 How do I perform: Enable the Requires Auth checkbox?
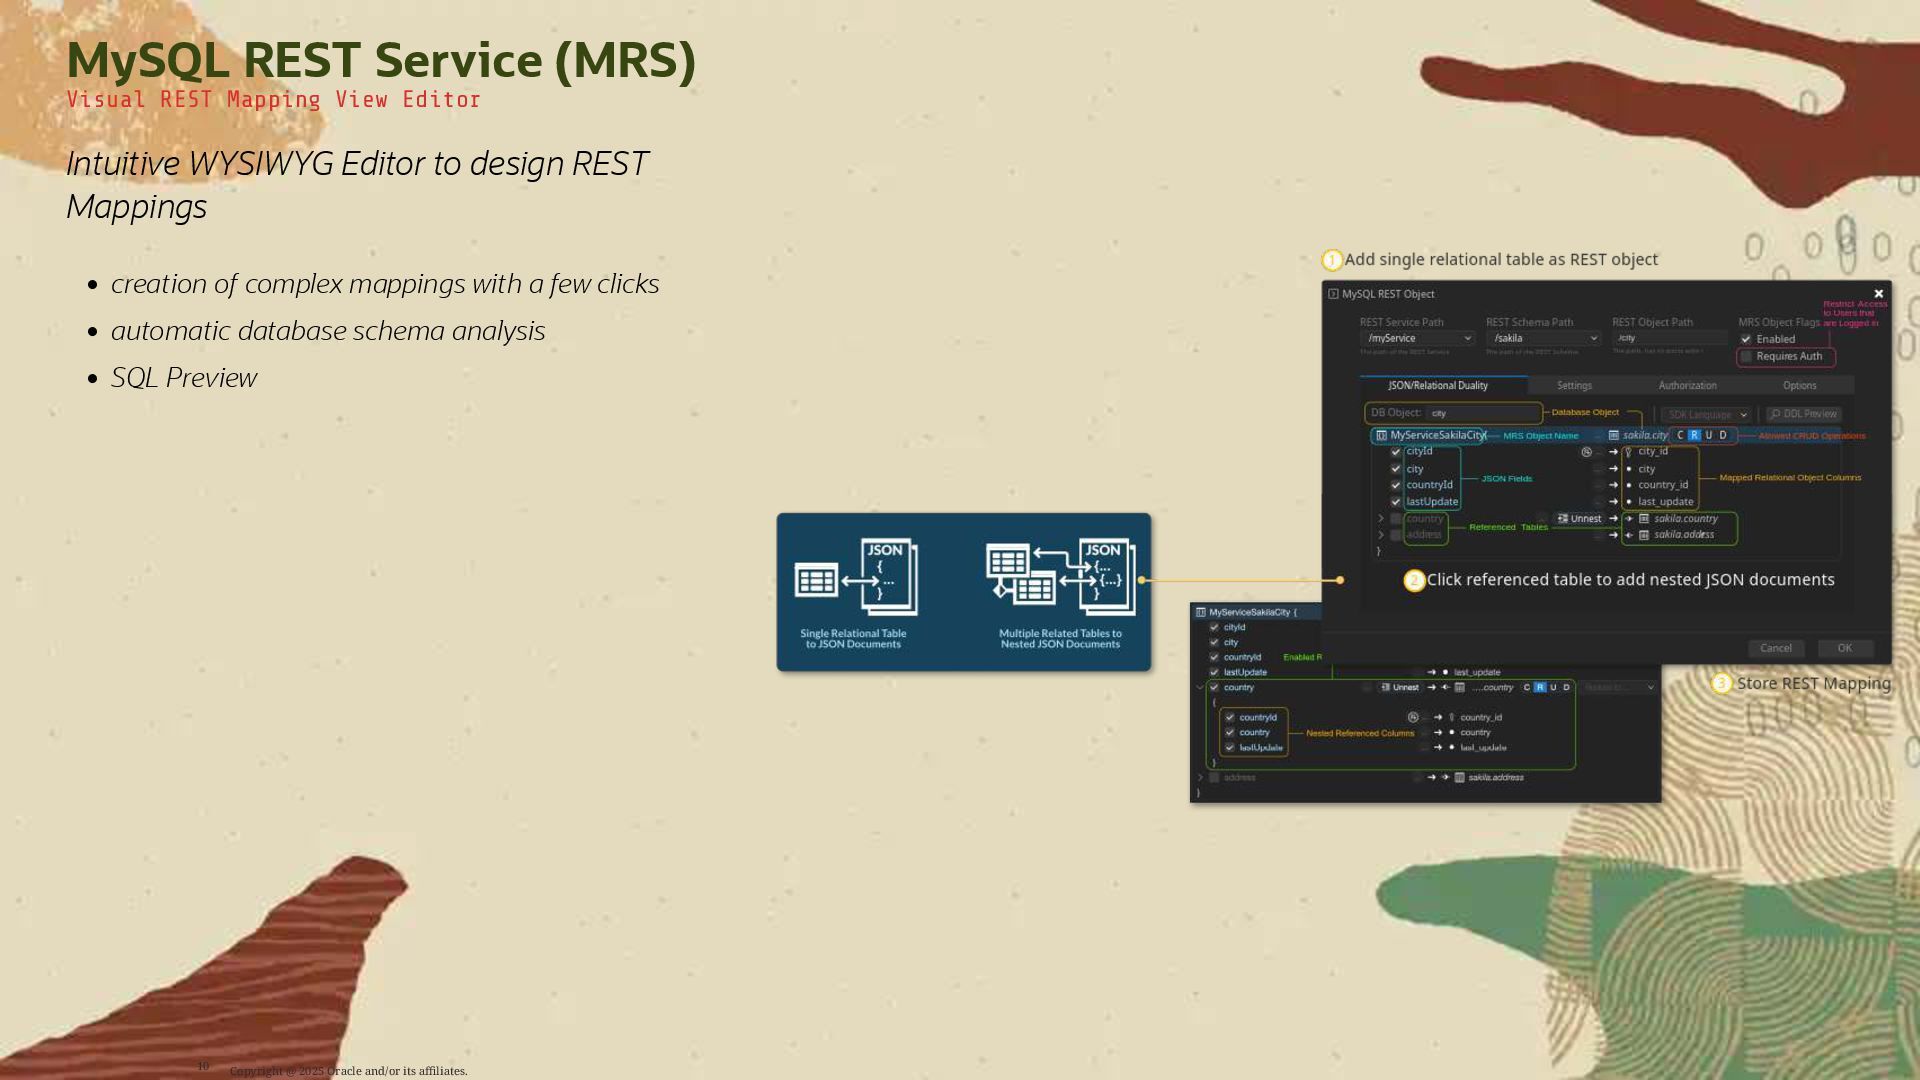(x=1746, y=357)
